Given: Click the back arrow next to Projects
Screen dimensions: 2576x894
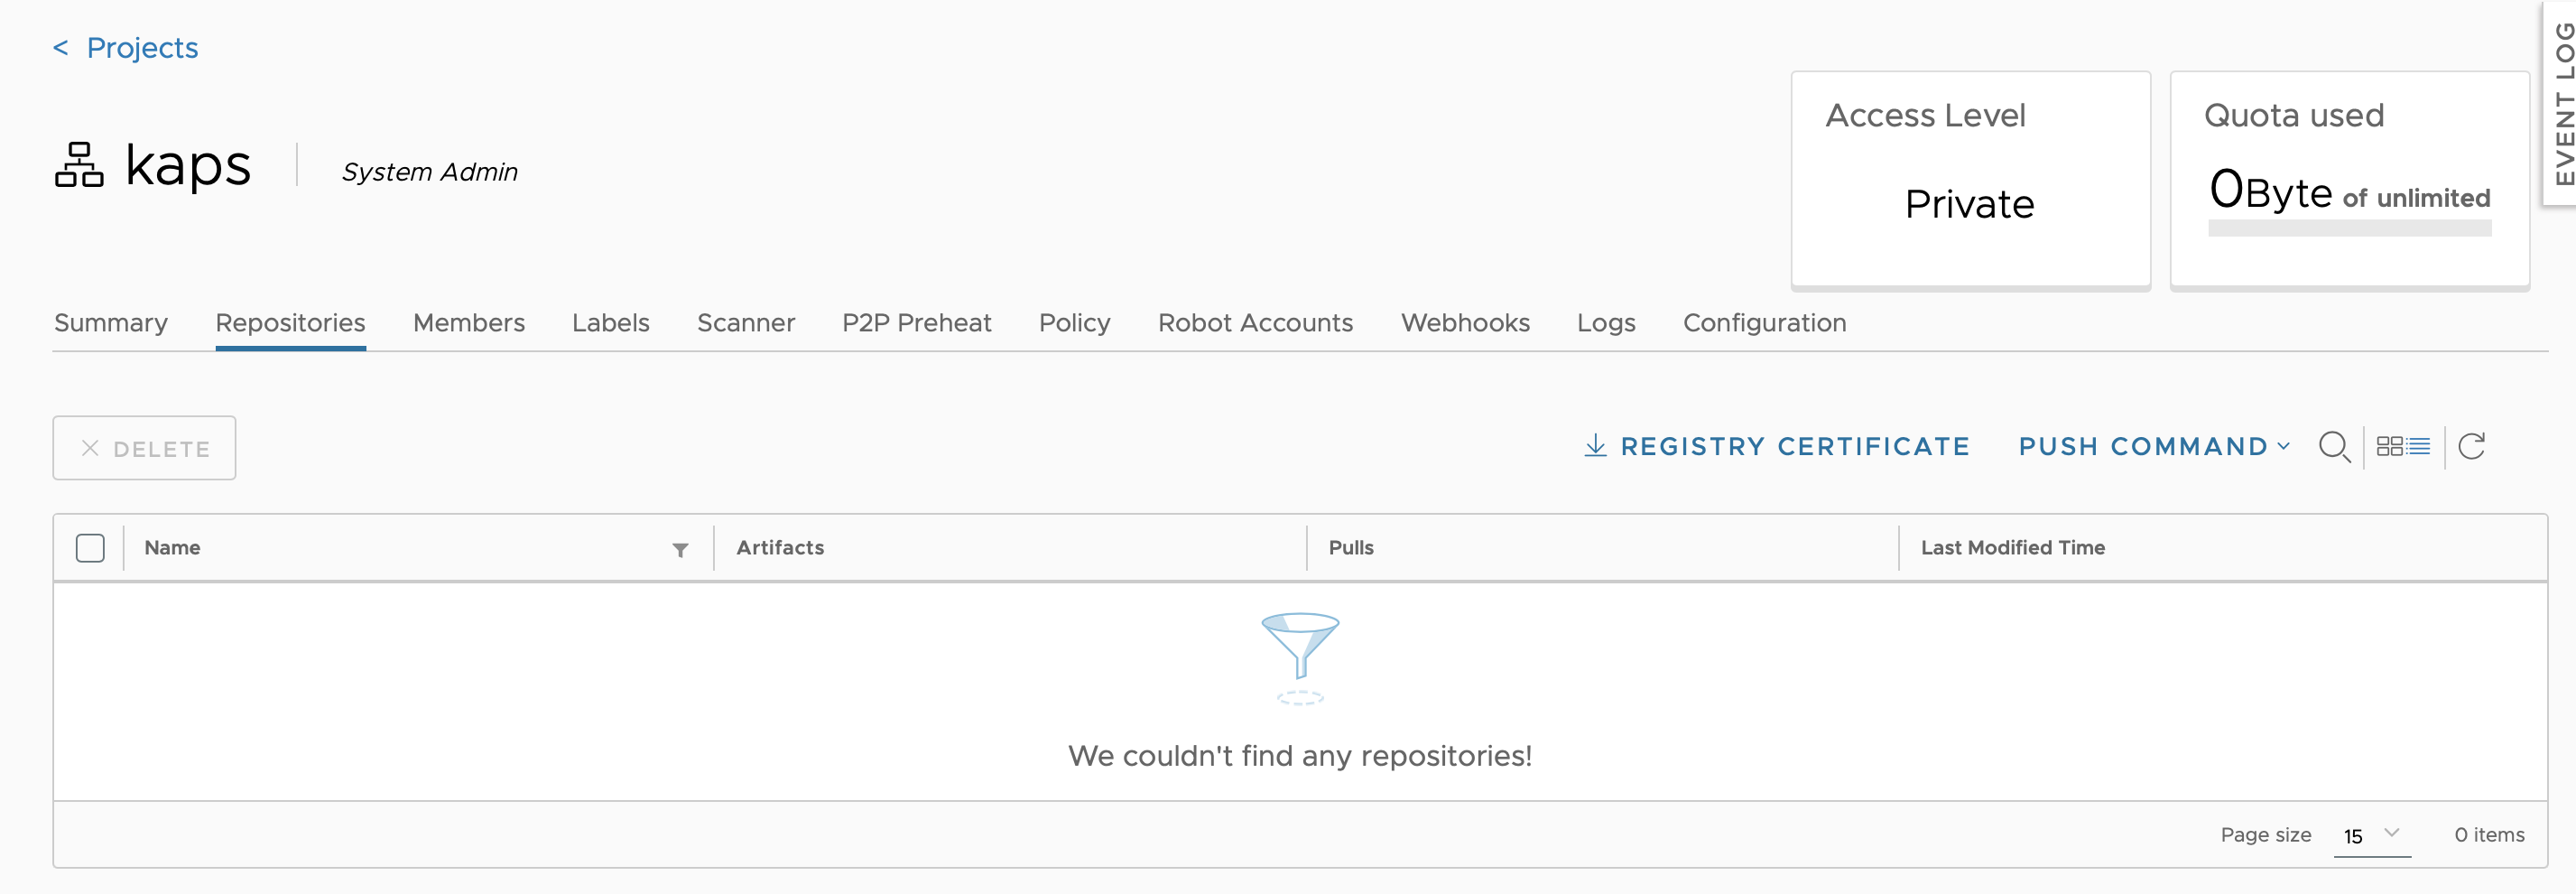Looking at the screenshot, I should click(x=61, y=48).
